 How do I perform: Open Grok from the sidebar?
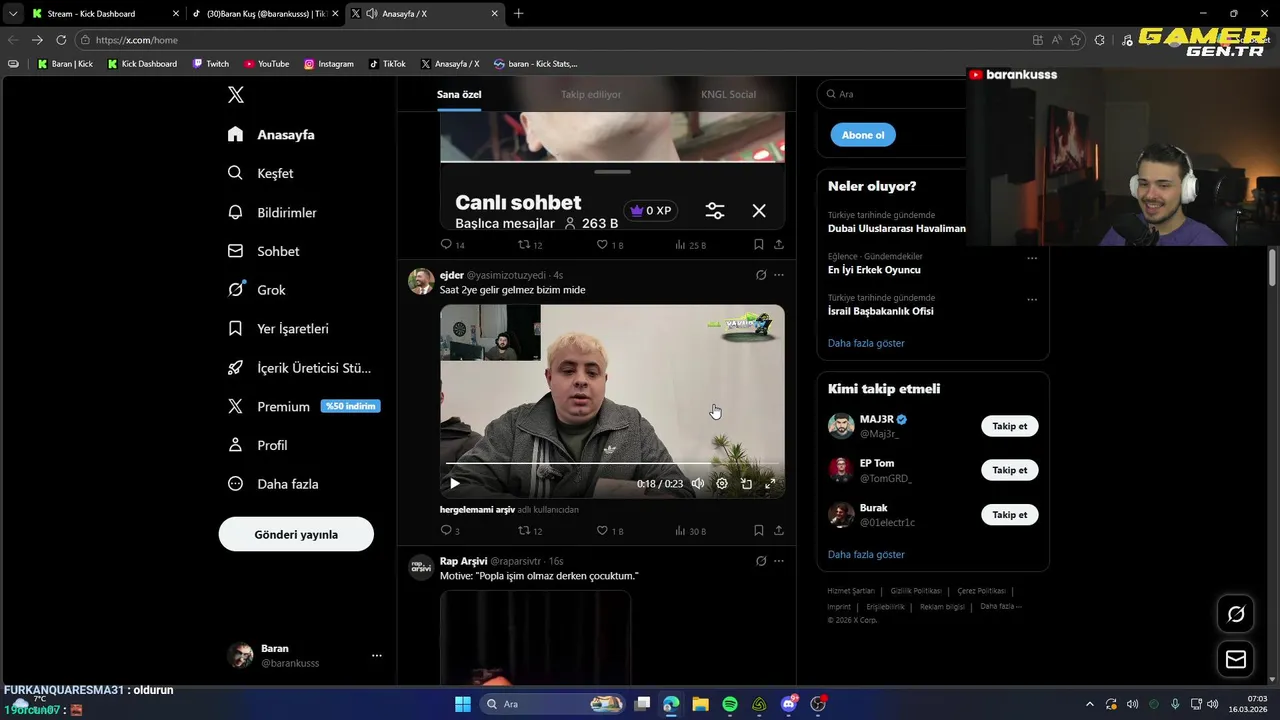coord(256,290)
